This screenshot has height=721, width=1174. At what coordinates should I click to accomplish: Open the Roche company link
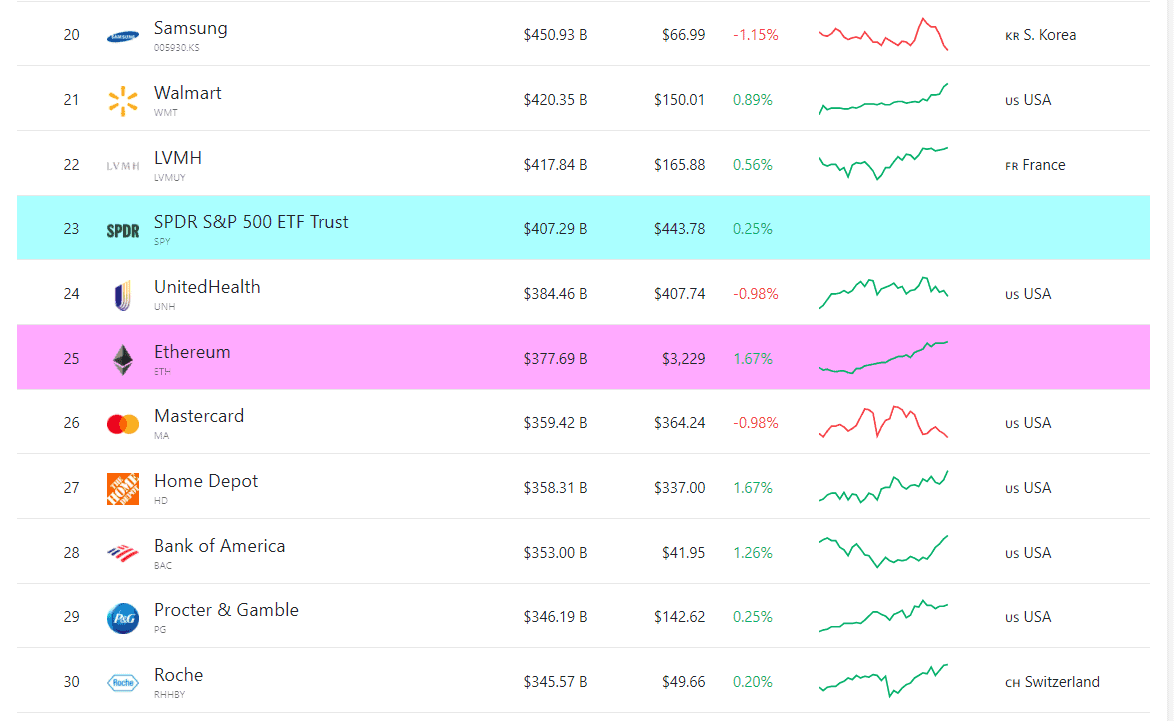click(x=178, y=675)
